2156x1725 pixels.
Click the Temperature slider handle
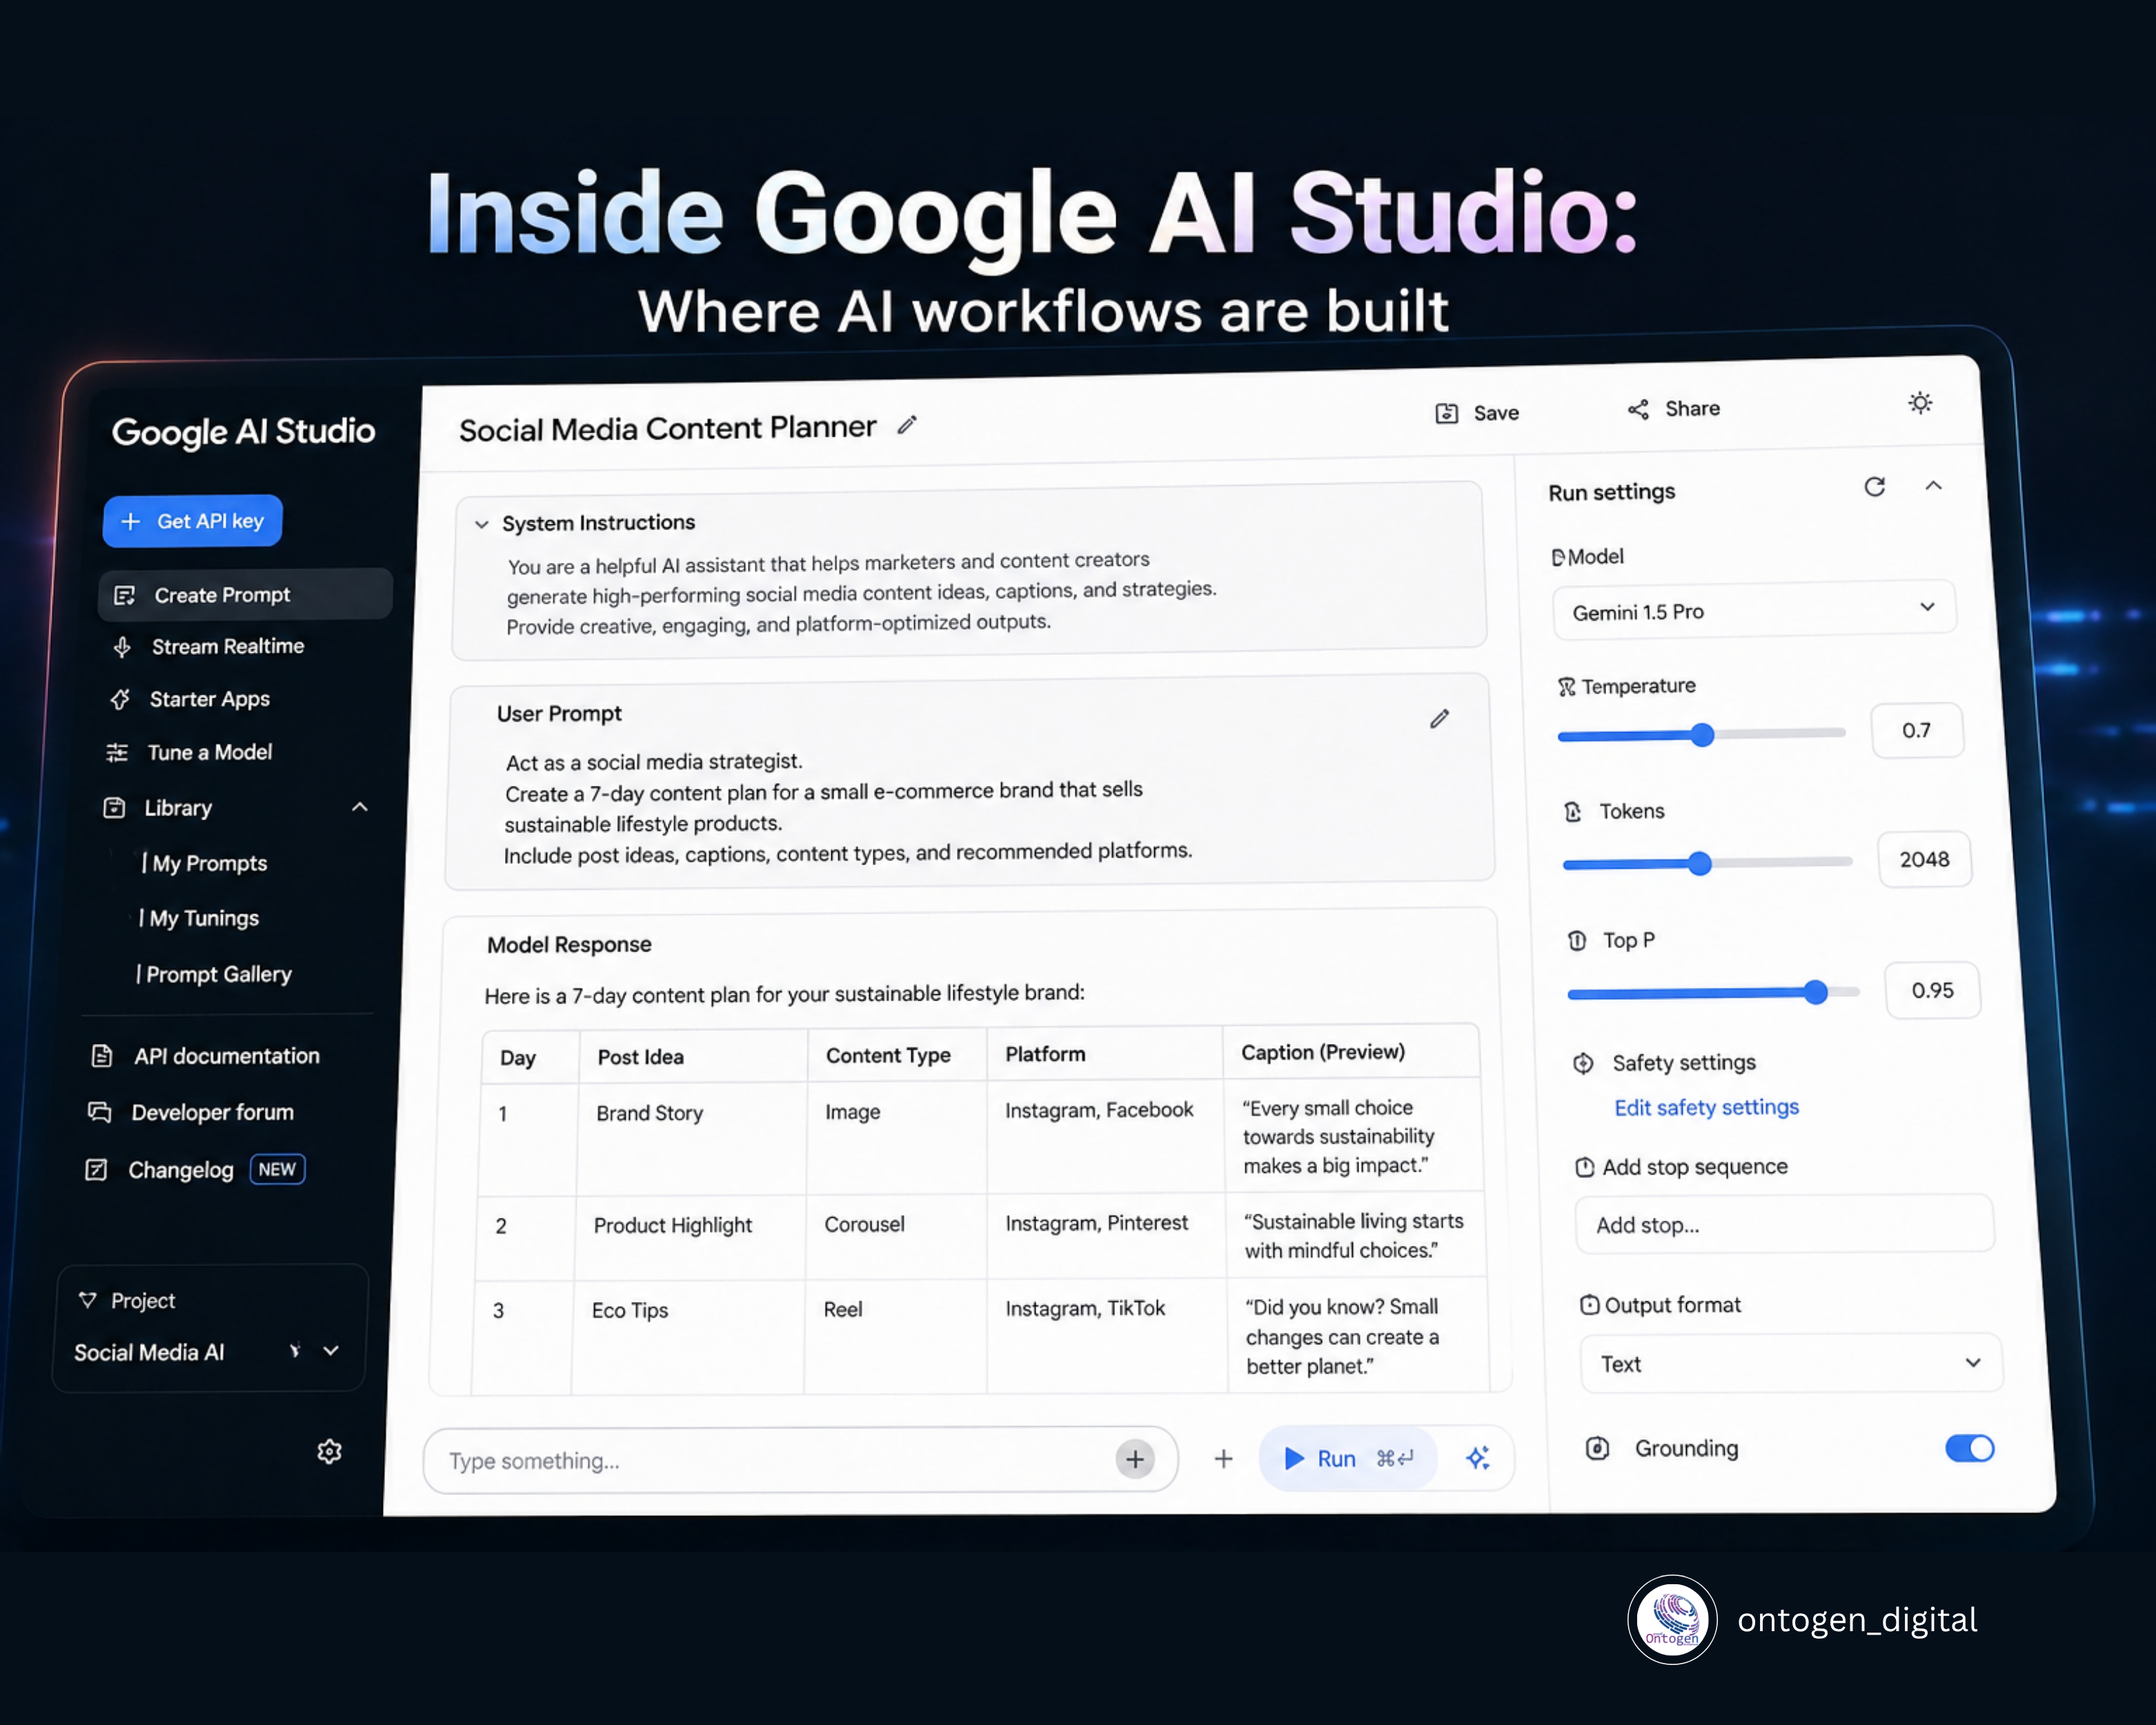1702,735
